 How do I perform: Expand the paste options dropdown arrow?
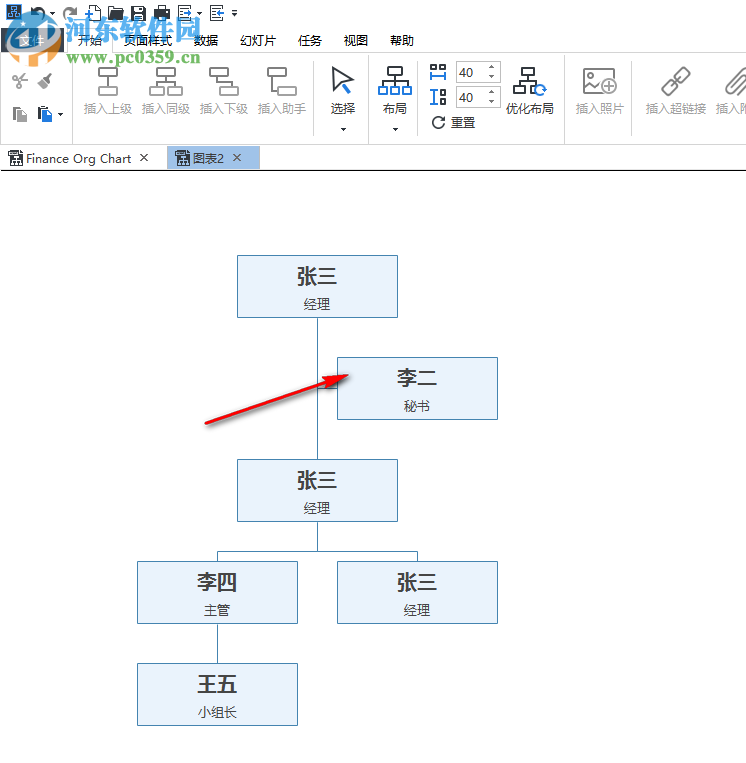point(60,115)
